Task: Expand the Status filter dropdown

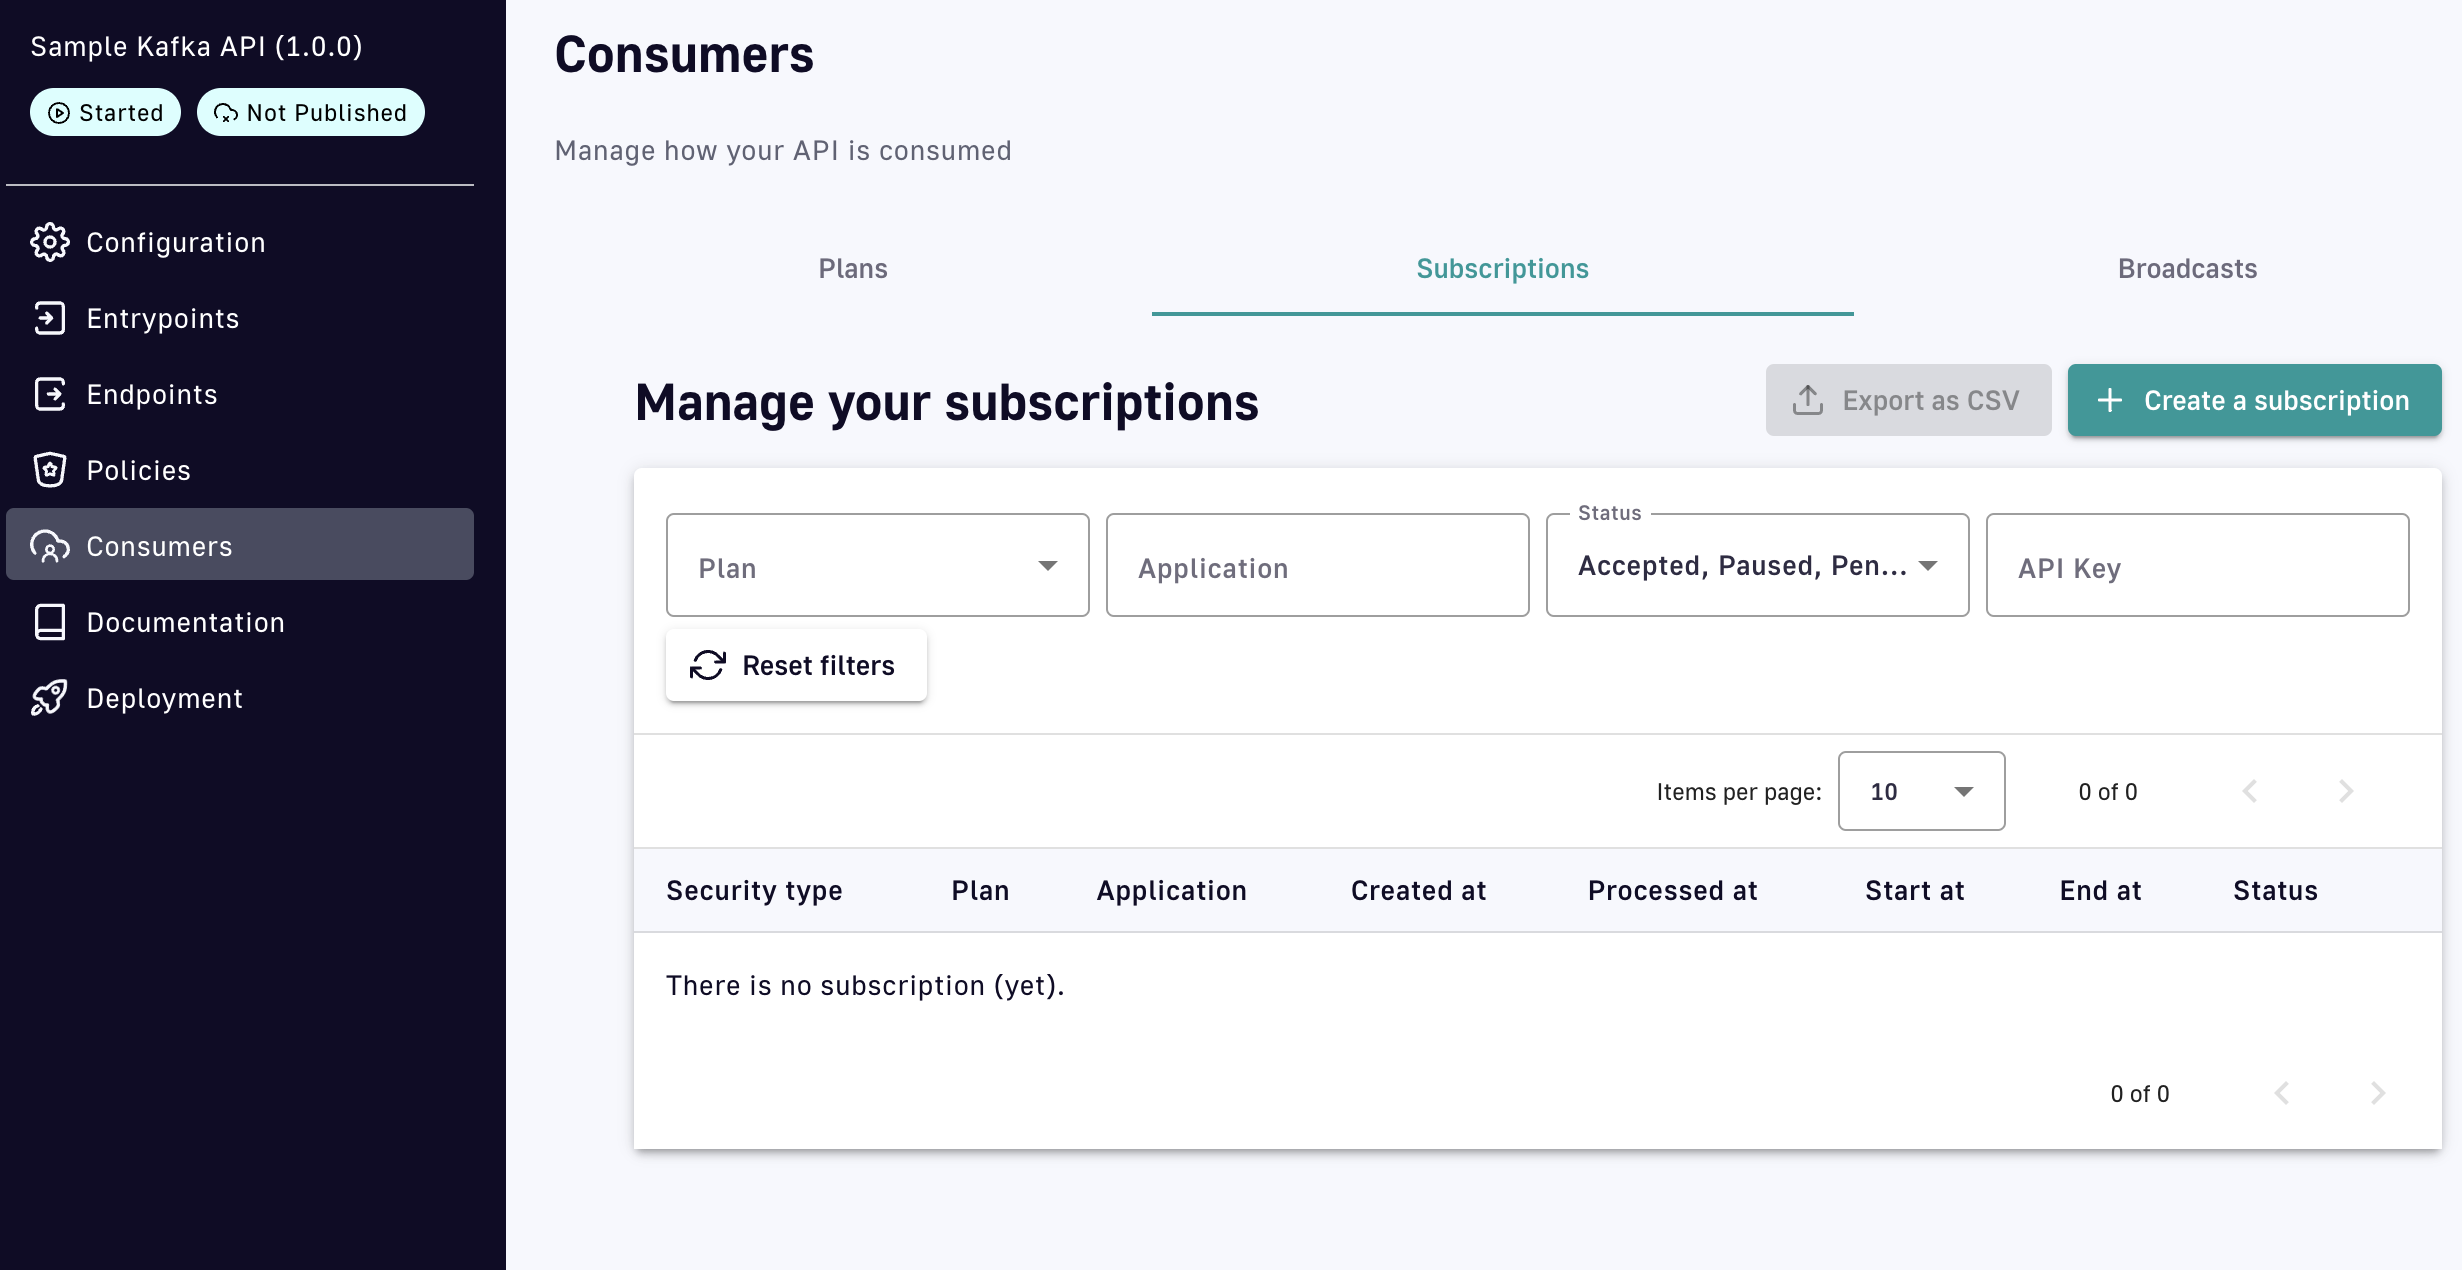Action: click(1757, 565)
